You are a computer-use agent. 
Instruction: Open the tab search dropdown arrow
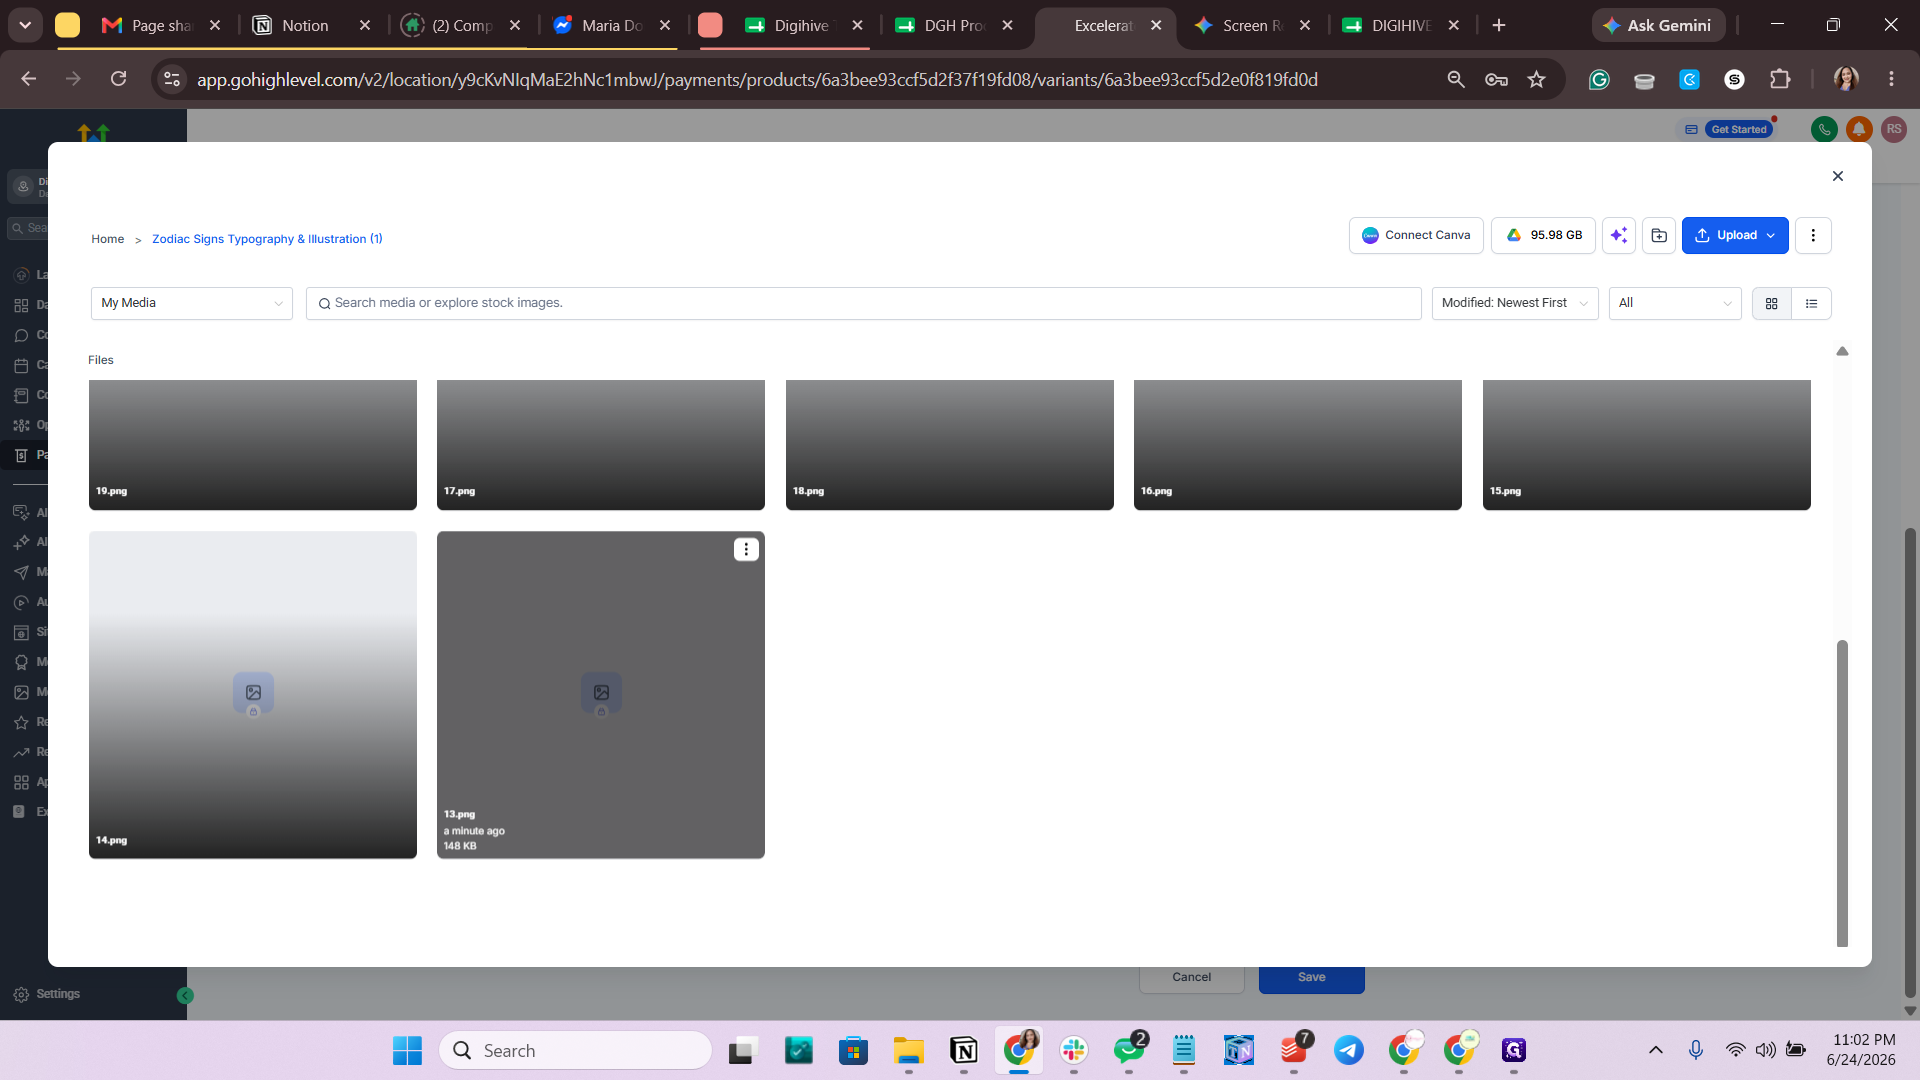tap(25, 25)
